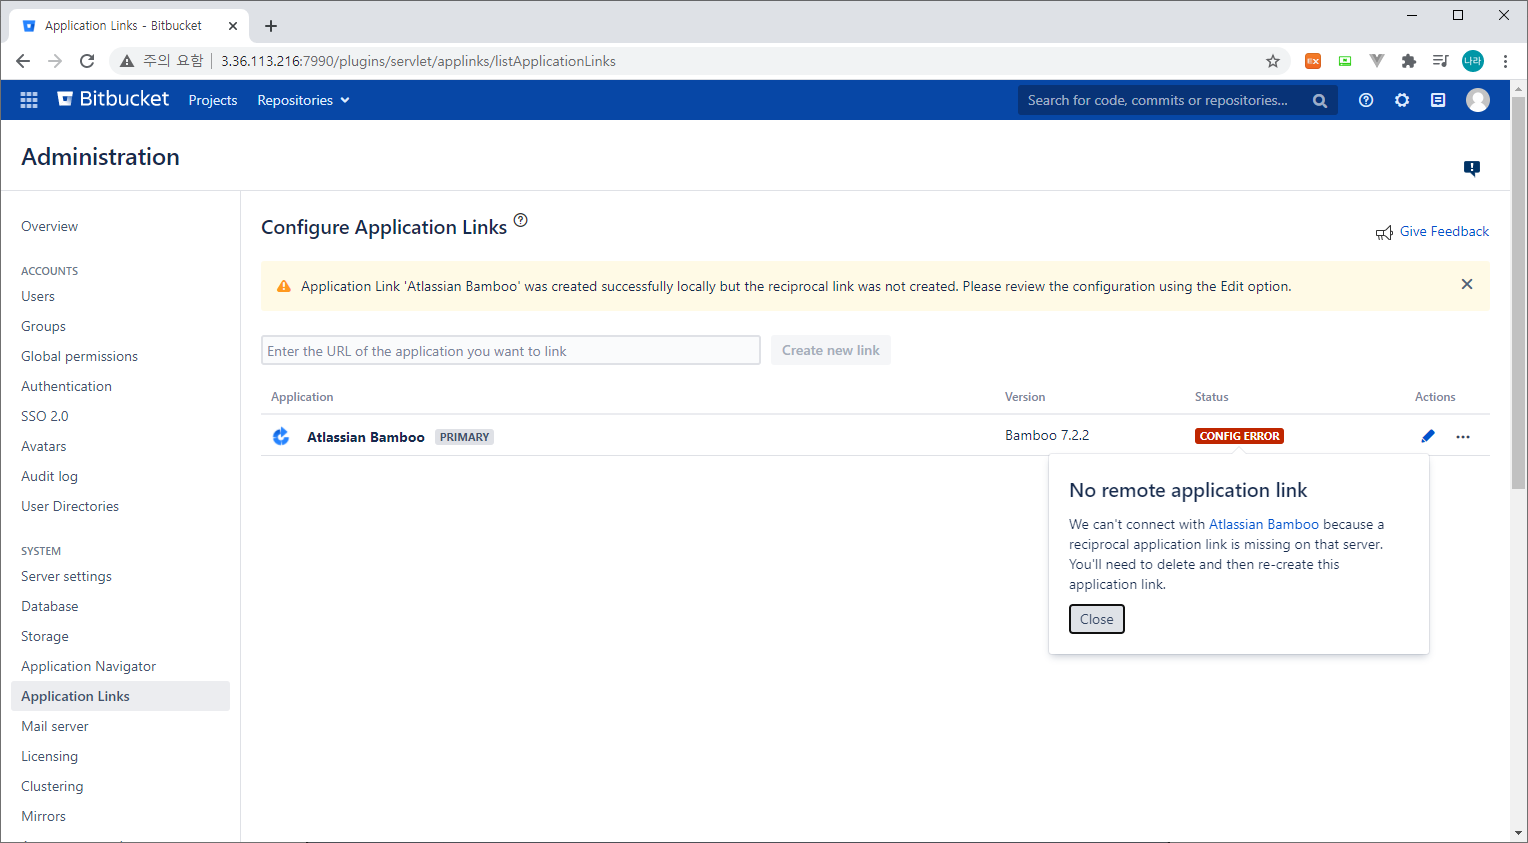Click the not-secure warning triangle in address bar
Viewport: 1528px width, 843px height.
coord(127,61)
